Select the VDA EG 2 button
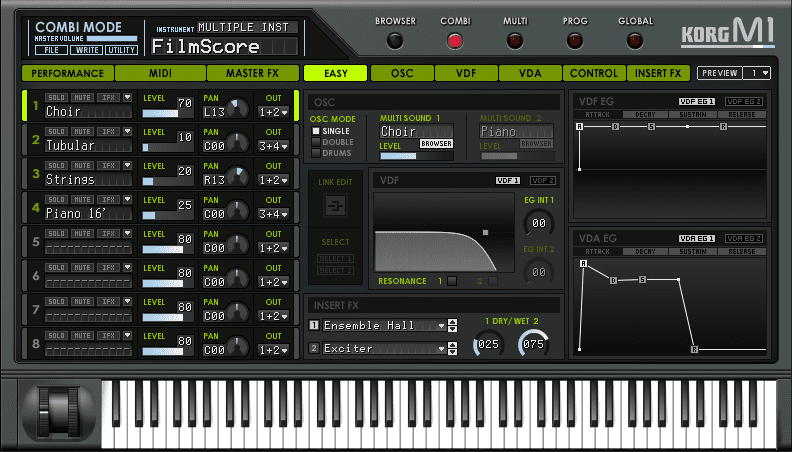The image size is (792, 452). [744, 238]
